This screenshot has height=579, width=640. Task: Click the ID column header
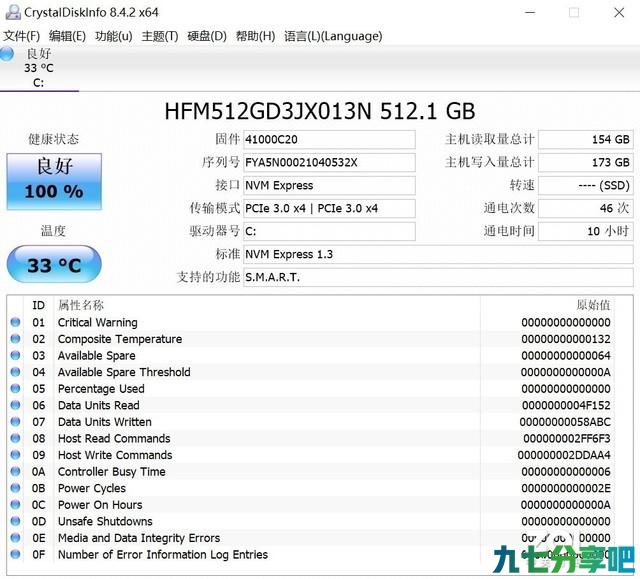coord(38,305)
